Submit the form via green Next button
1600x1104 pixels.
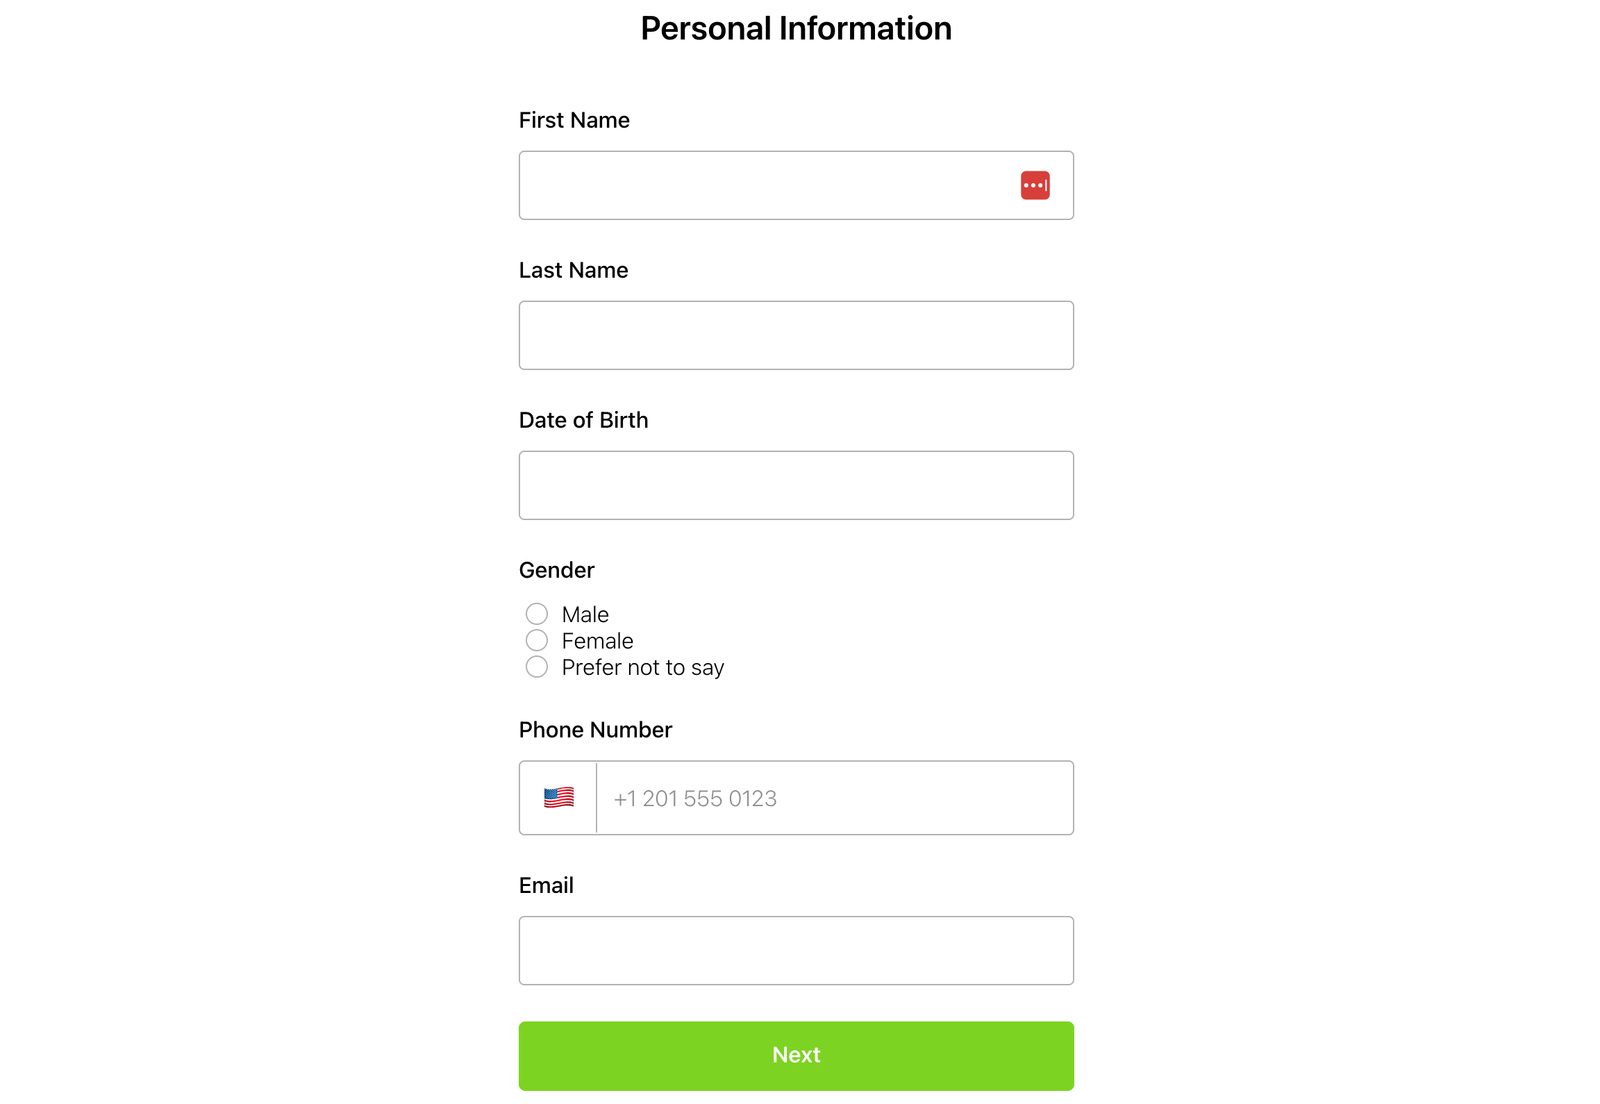pyautogui.click(x=796, y=1055)
